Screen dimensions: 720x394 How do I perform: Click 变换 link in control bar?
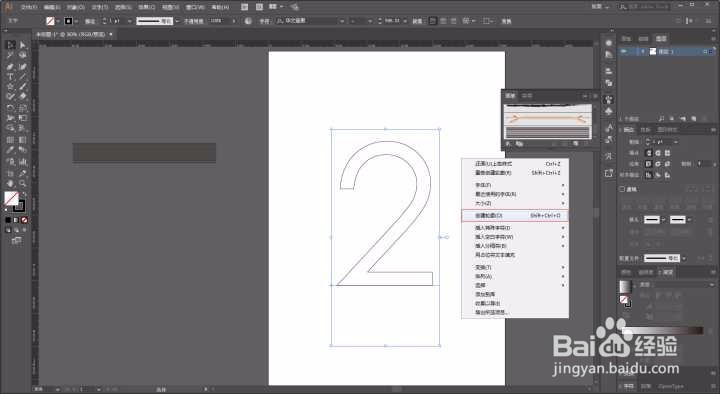[x=506, y=21]
